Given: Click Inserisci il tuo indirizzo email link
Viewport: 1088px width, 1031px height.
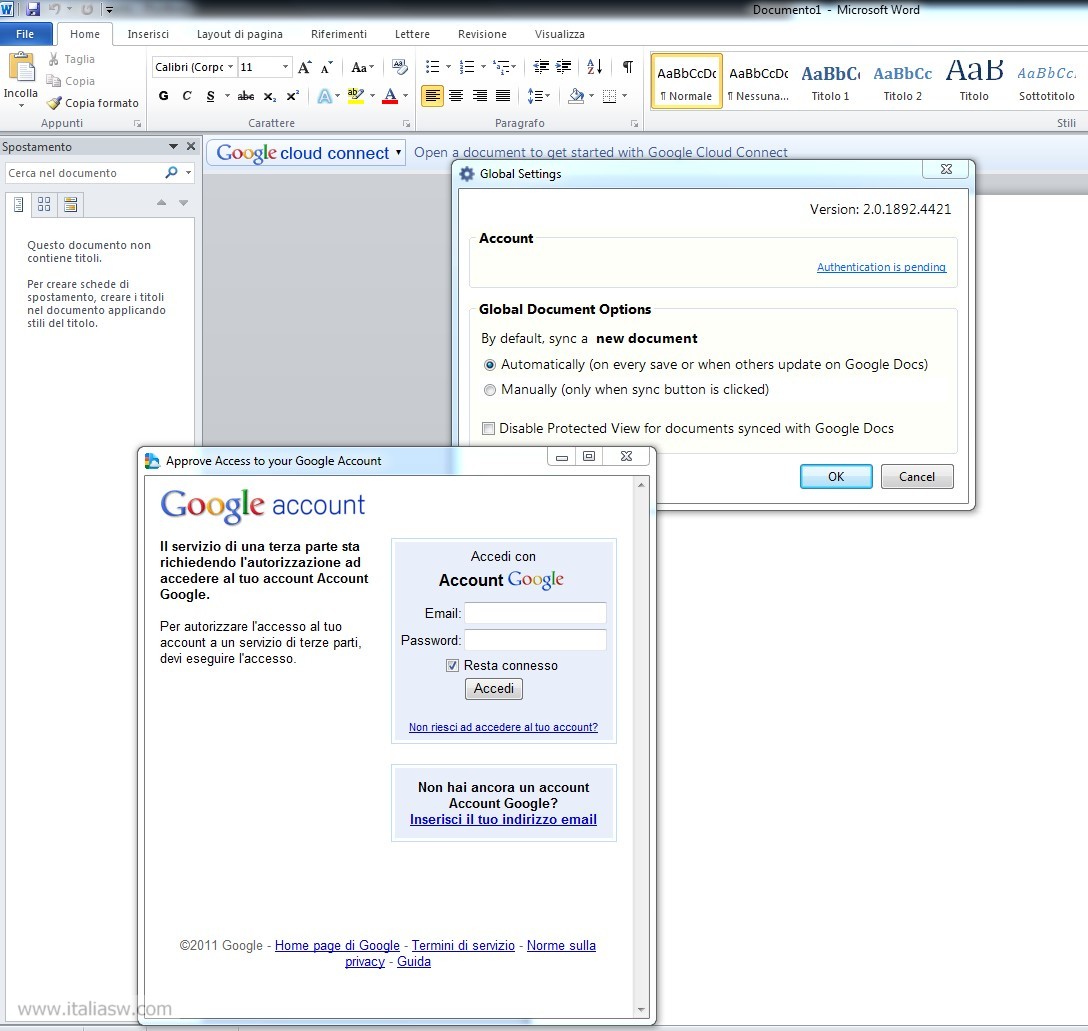Looking at the screenshot, I should (x=503, y=819).
